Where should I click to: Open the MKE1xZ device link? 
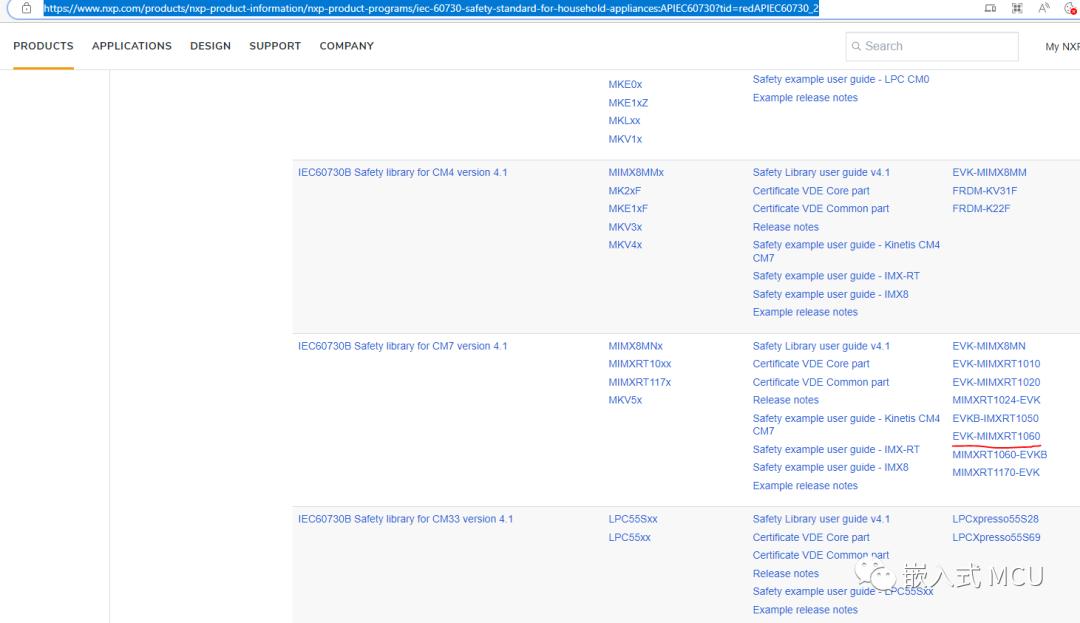coord(628,103)
